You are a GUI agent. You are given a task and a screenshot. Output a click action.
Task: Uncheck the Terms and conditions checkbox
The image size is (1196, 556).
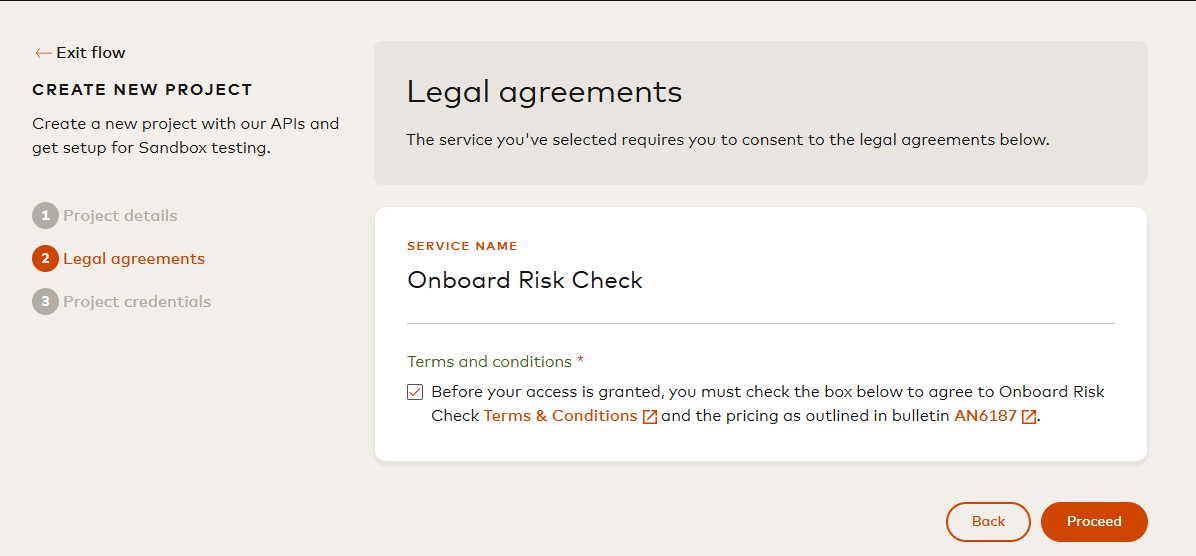(x=415, y=392)
